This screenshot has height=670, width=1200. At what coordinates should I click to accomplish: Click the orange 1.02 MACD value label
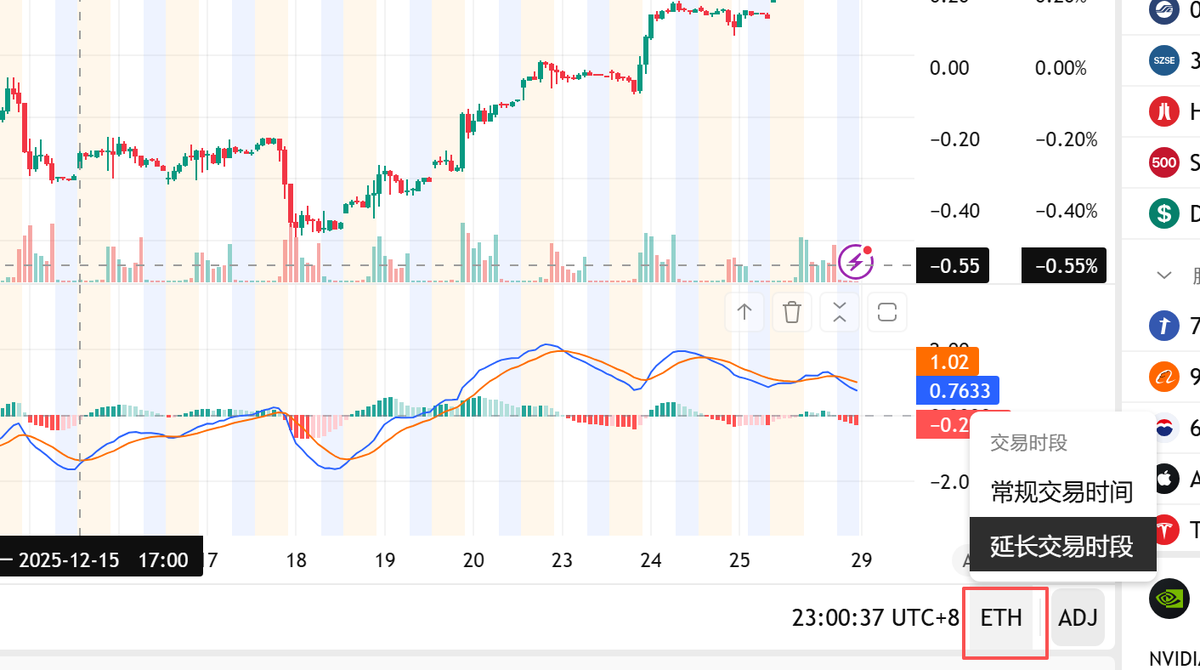point(947,362)
